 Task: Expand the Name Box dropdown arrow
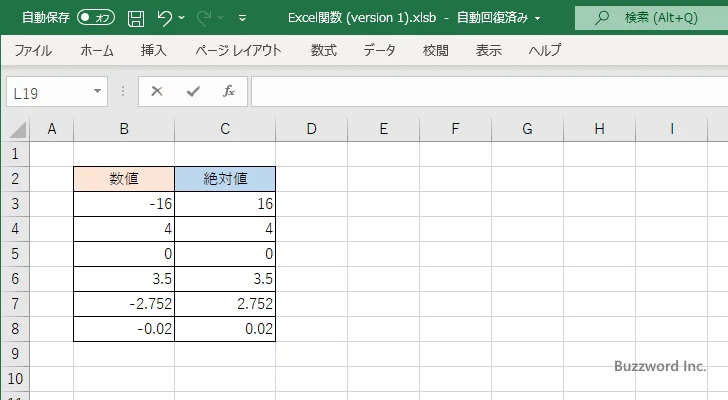[98, 91]
